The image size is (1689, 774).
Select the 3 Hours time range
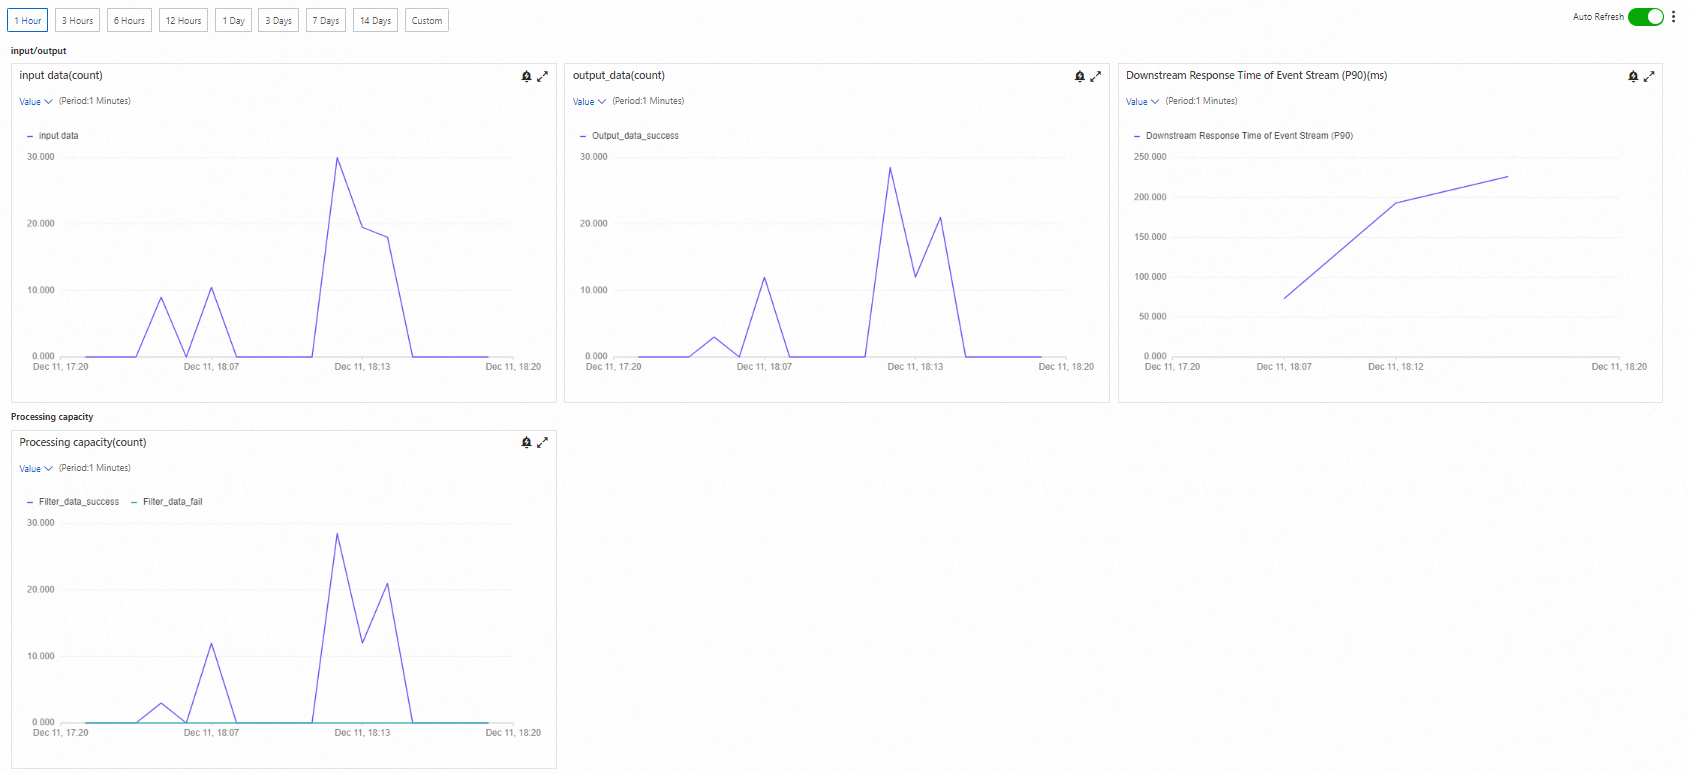(x=78, y=20)
